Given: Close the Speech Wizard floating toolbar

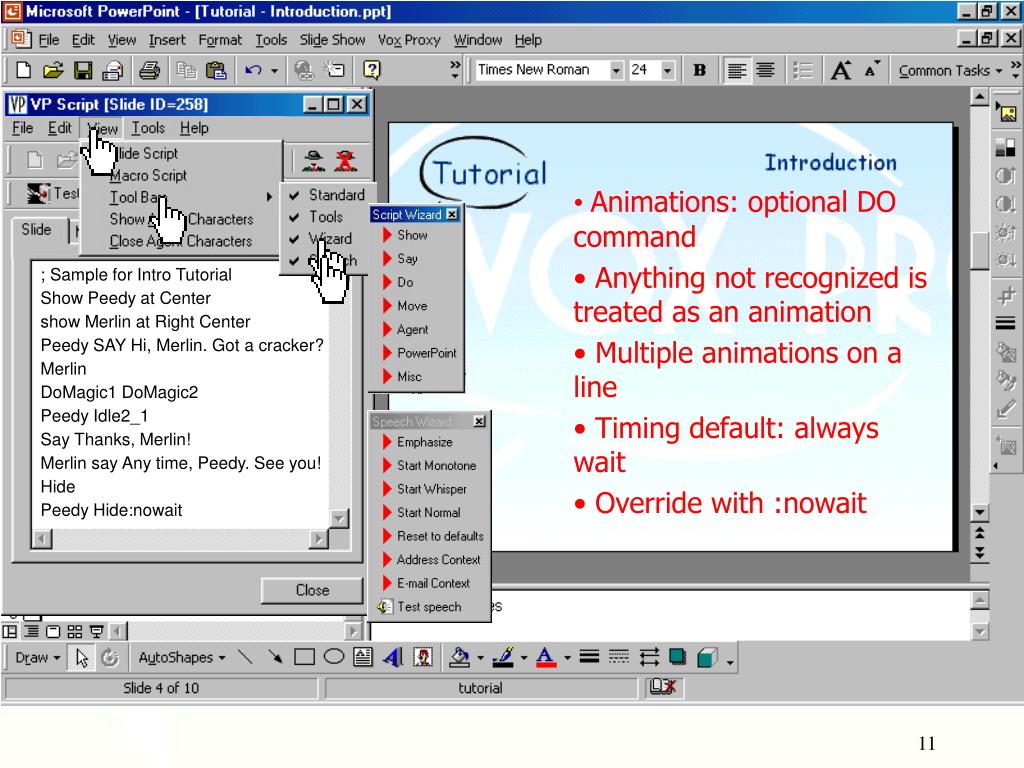Looking at the screenshot, I should (x=479, y=421).
